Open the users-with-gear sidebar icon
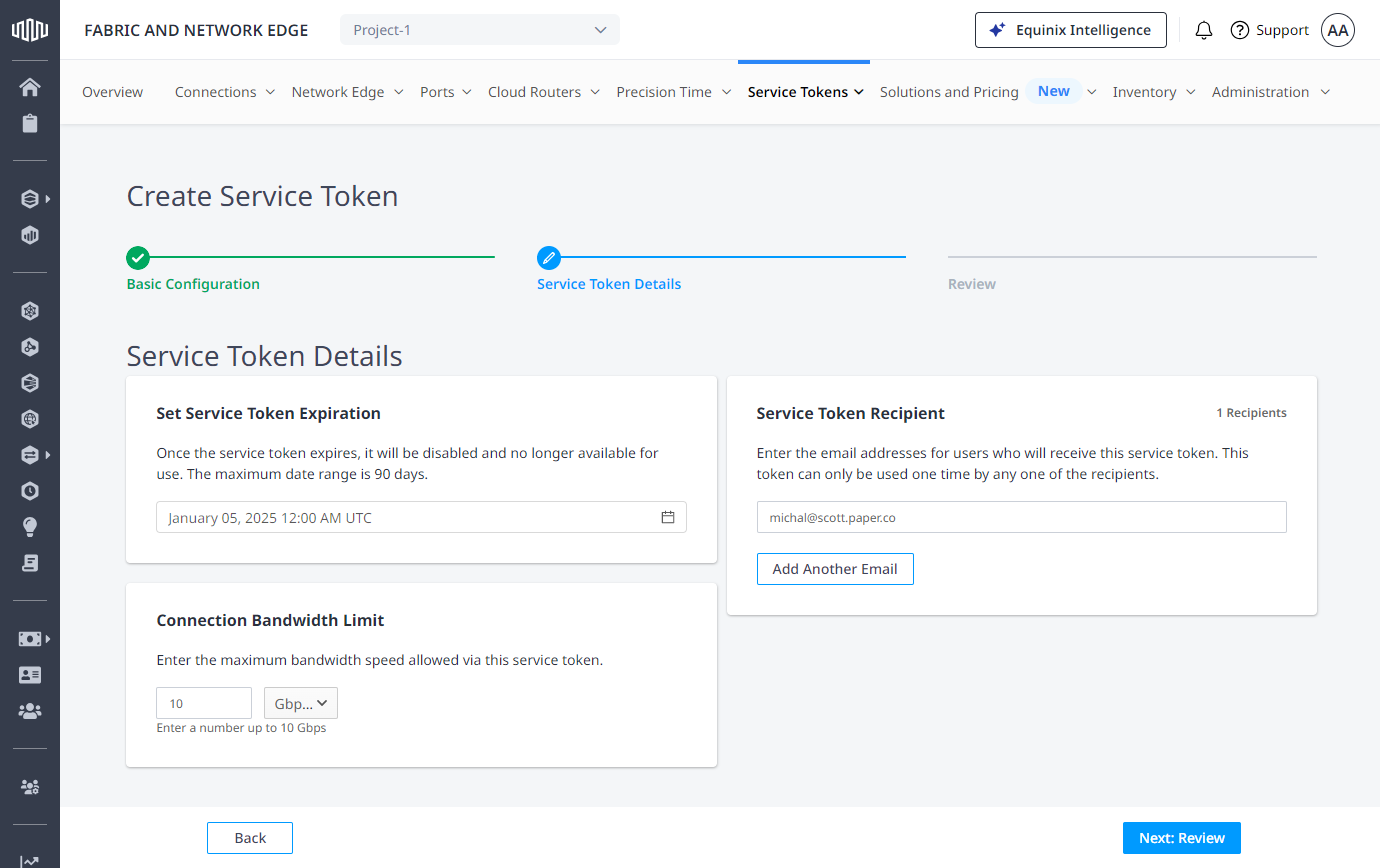Image resolution: width=1380 pixels, height=868 pixels. pos(30,787)
